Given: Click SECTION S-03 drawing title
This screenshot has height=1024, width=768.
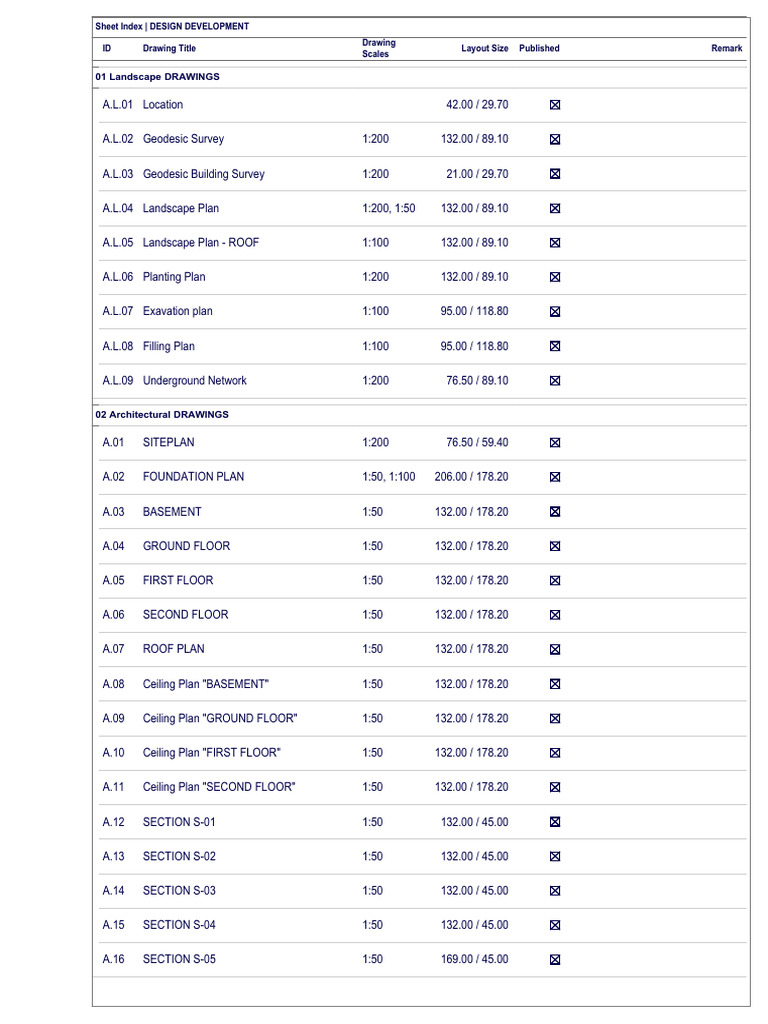Looking at the screenshot, I should (179, 890).
